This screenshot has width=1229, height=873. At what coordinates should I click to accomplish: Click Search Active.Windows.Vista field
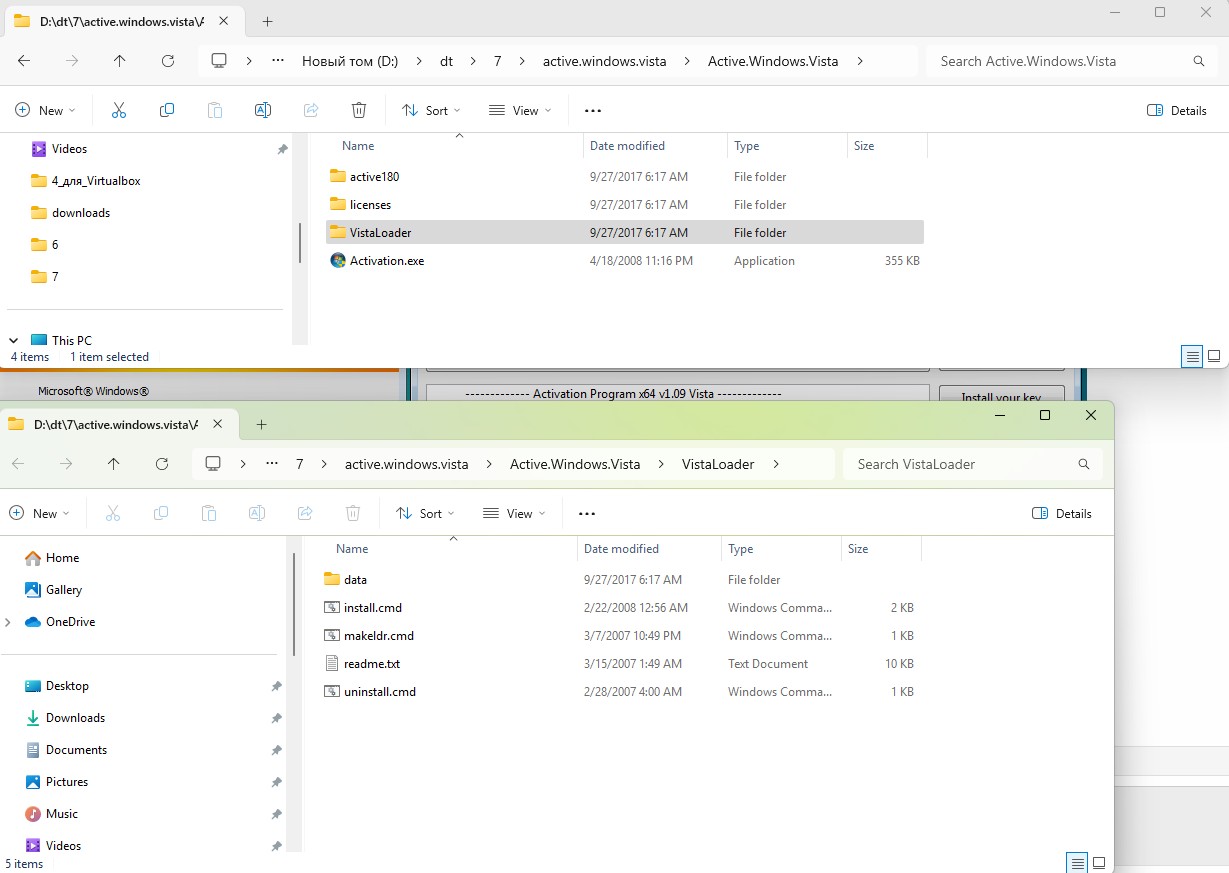1070,61
